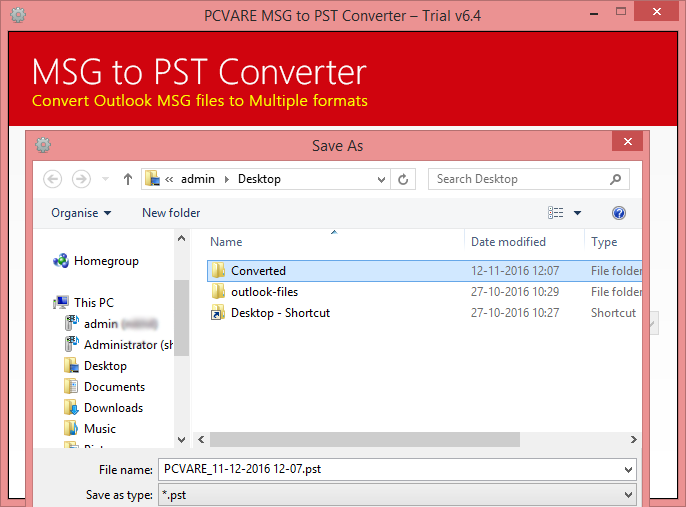Click the Desktop breadcrumb in address bar

pos(259,179)
